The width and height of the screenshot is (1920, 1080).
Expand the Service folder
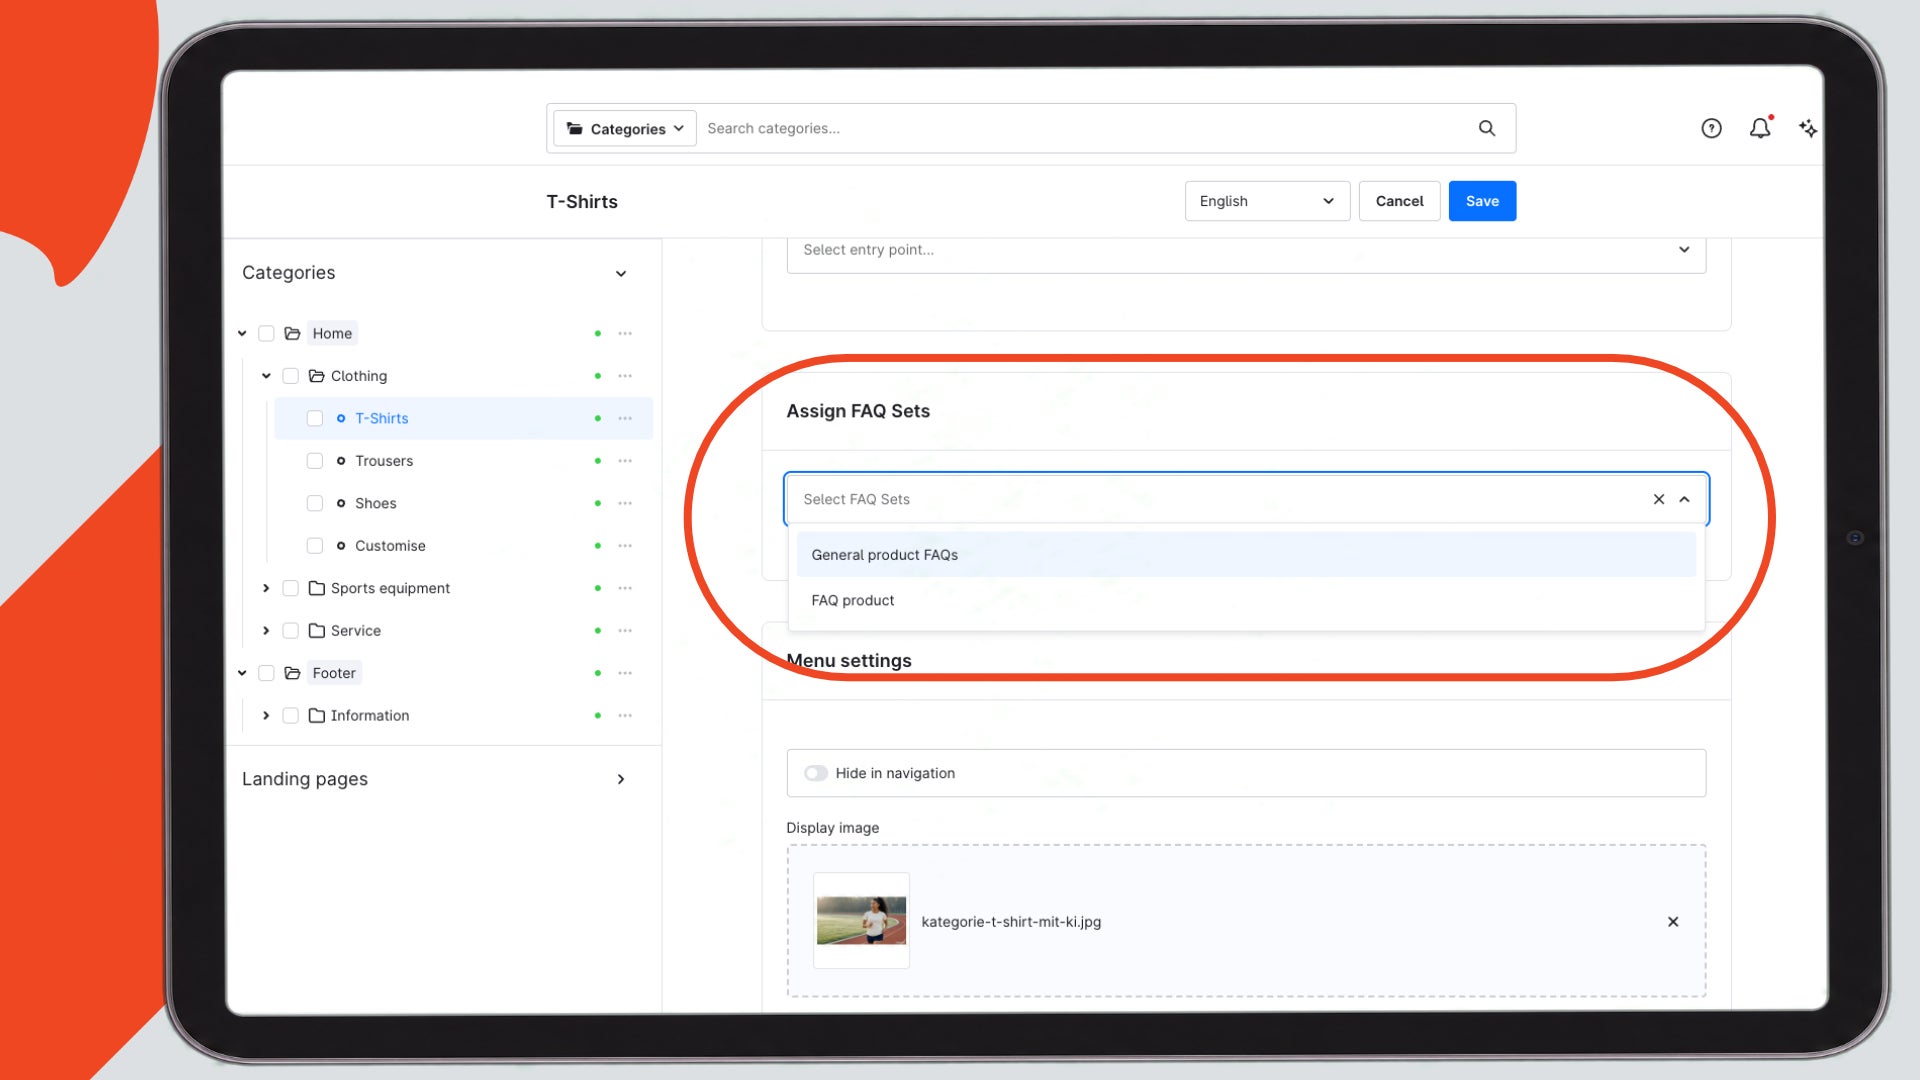(266, 631)
